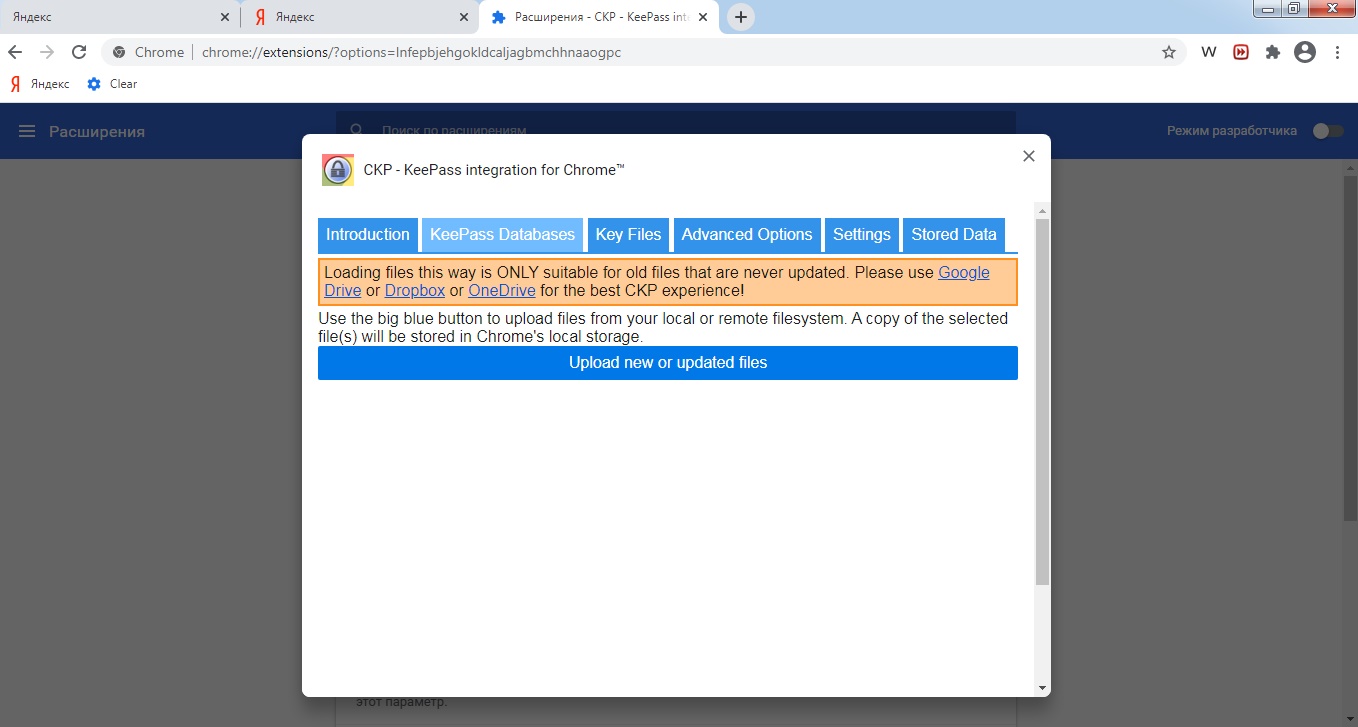Open the user profile avatar
The width and height of the screenshot is (1358, 727).
coord(1304,52)
